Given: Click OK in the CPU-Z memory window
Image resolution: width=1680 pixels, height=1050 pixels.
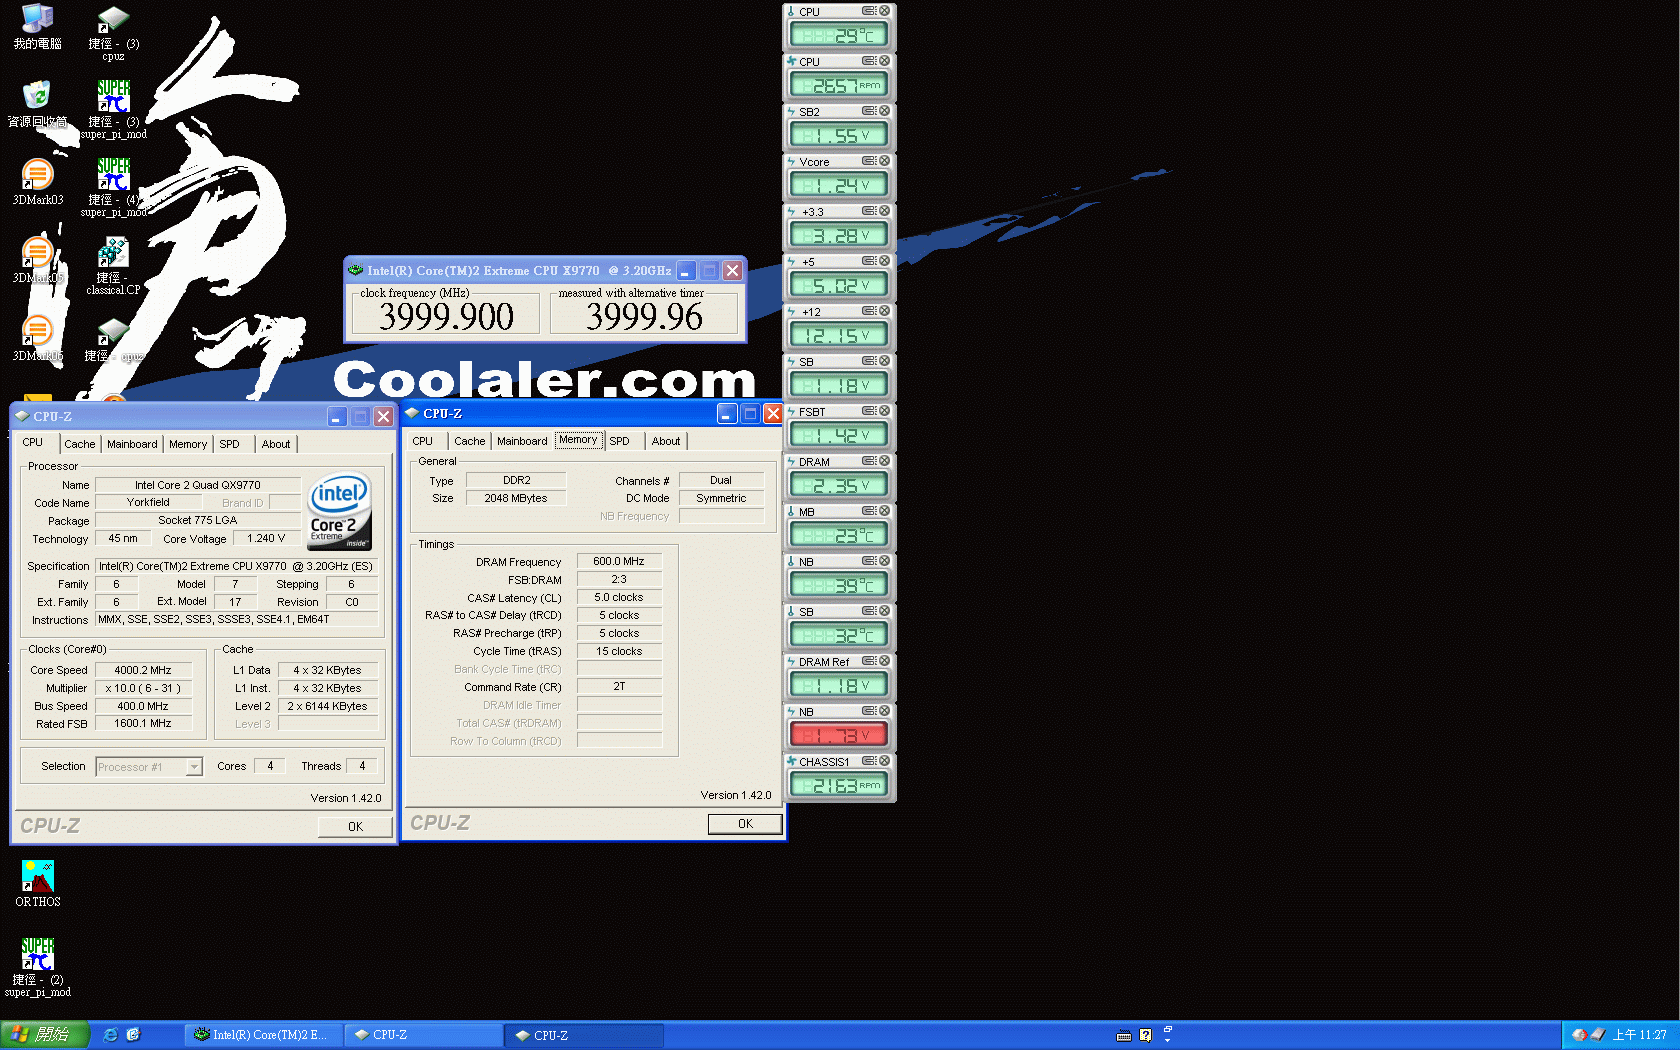Looking at the screenshot, I should (745, 824).
